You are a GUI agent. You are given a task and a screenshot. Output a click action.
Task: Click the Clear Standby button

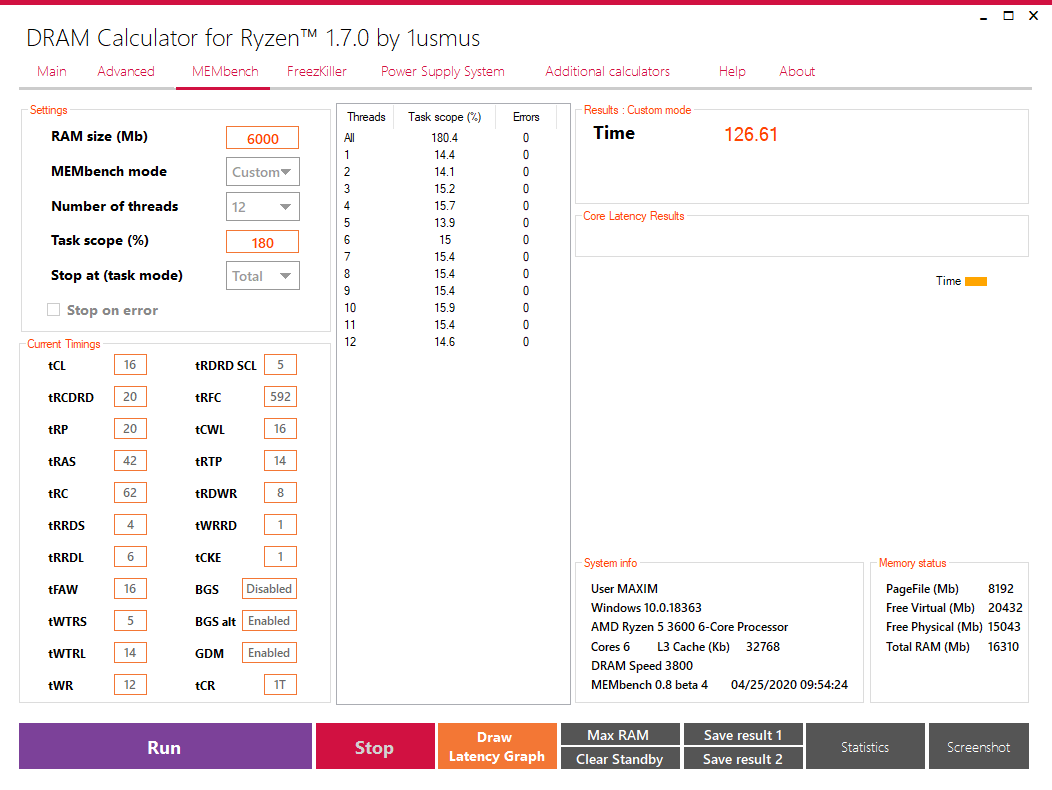[x=620, y=758]
